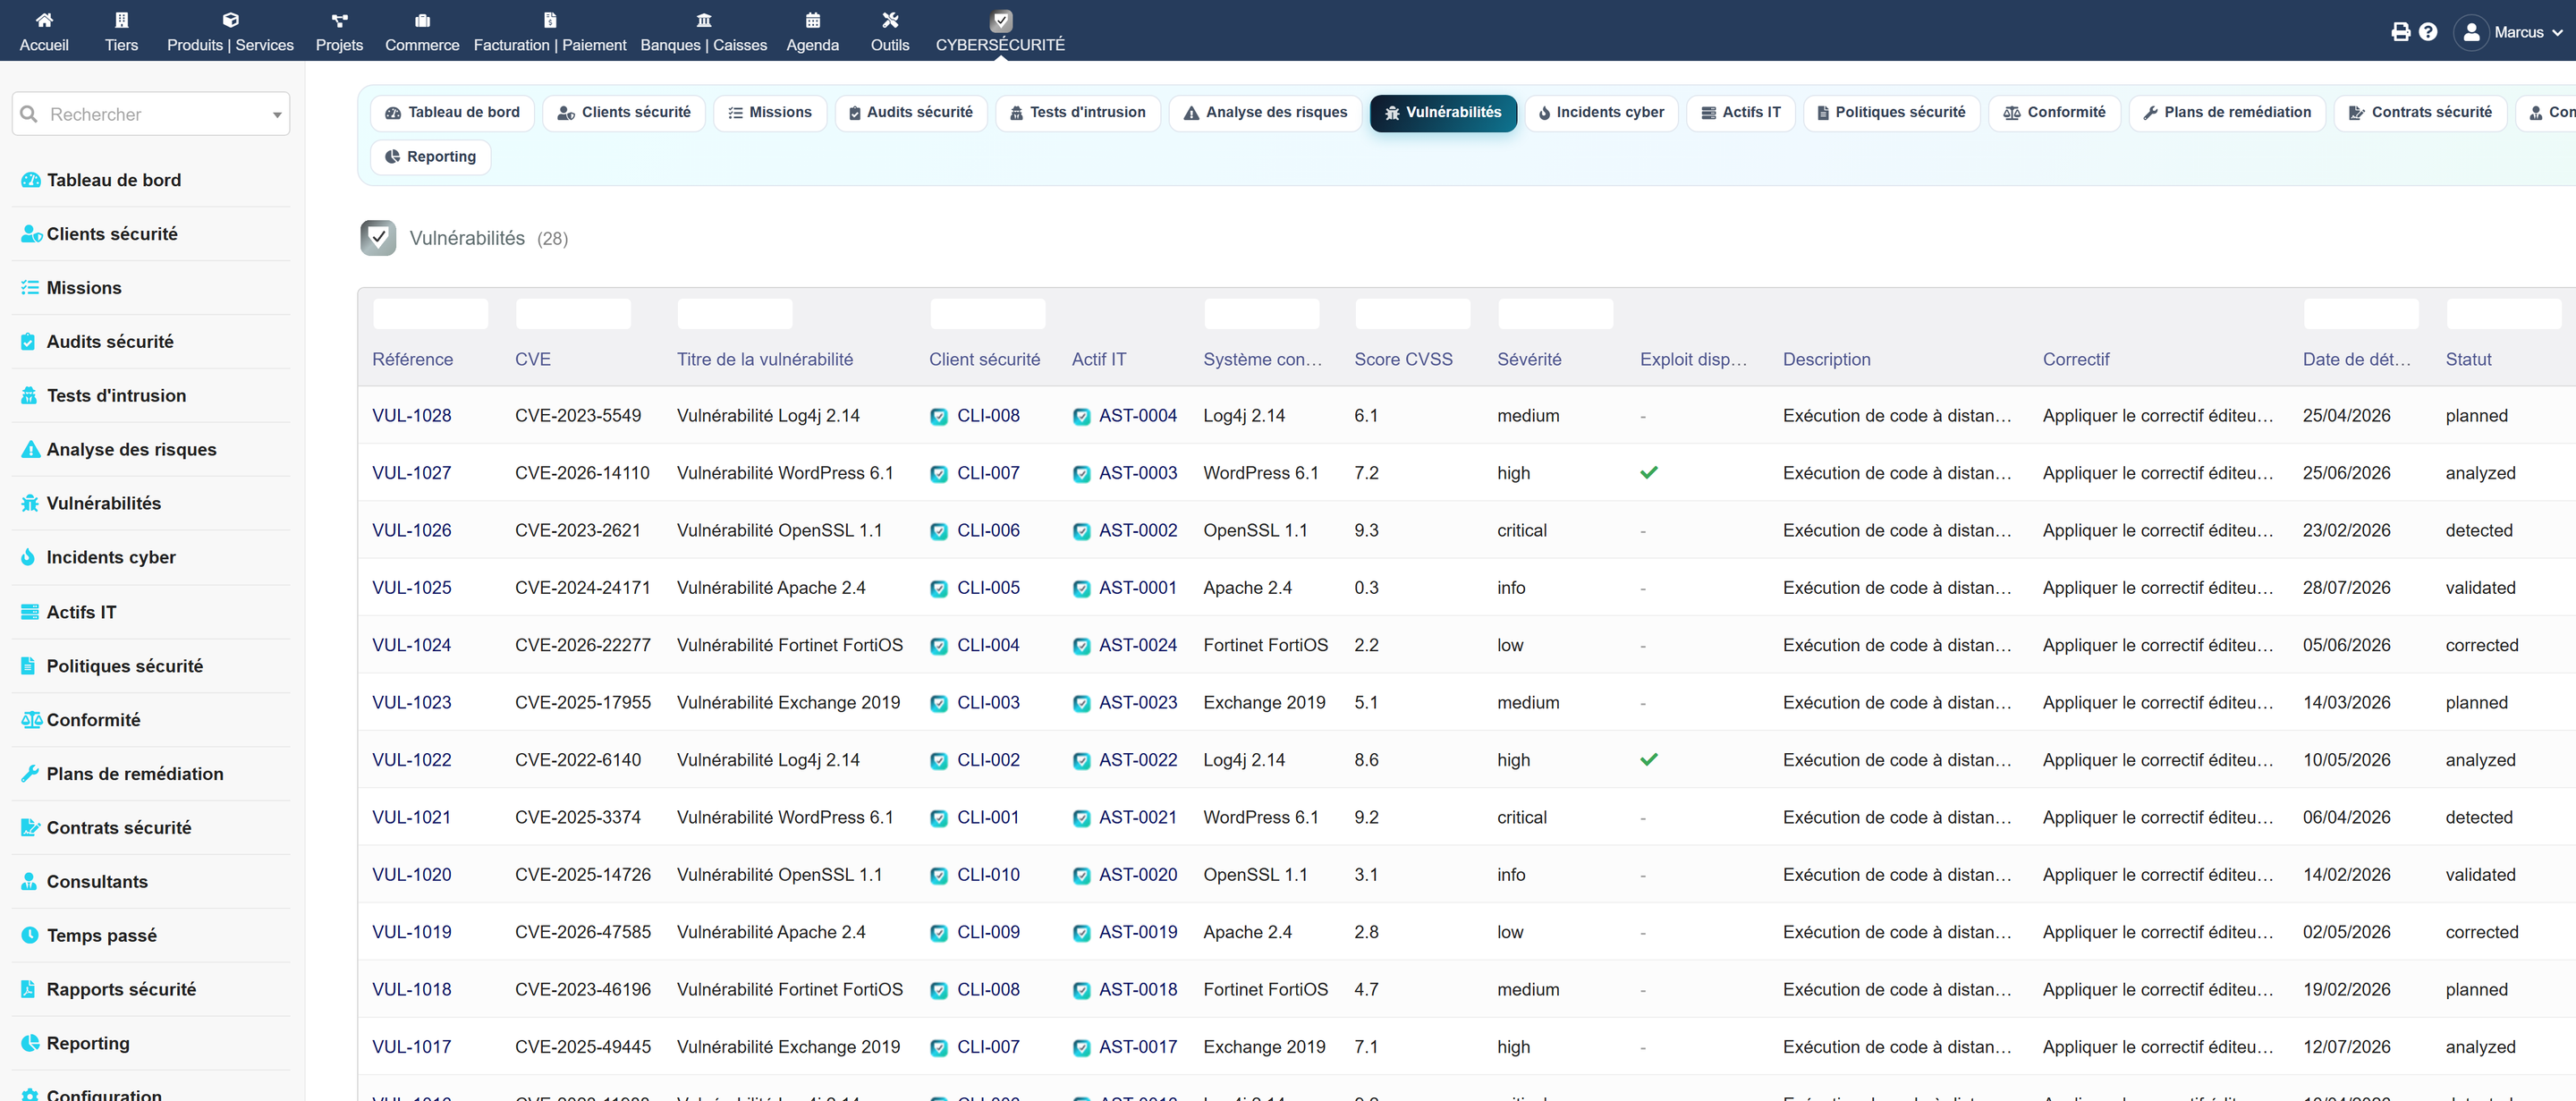The width and height of the screenshot is (2576, 1101).
Task: Click the Référence column filter field
Action: [430, 313]
